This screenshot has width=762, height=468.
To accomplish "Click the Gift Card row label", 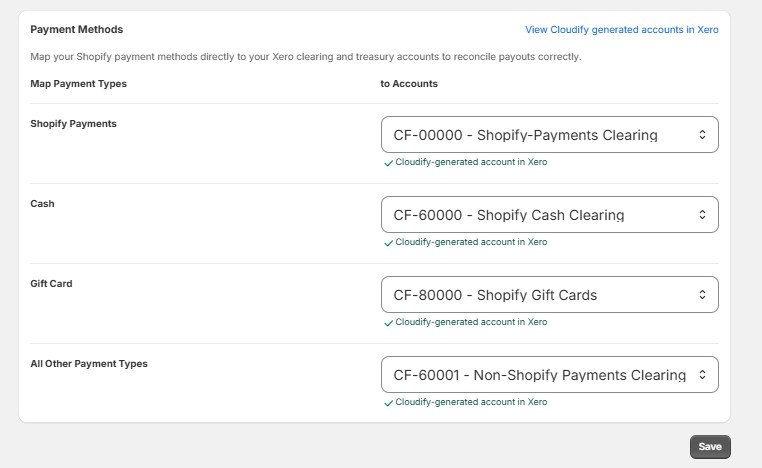I will coord(51,283).
